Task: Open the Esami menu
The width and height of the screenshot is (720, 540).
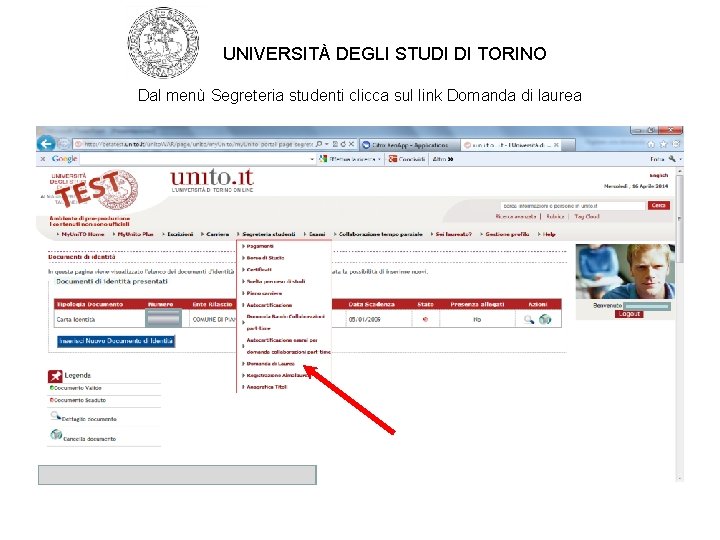Action: tap(317, 234)
